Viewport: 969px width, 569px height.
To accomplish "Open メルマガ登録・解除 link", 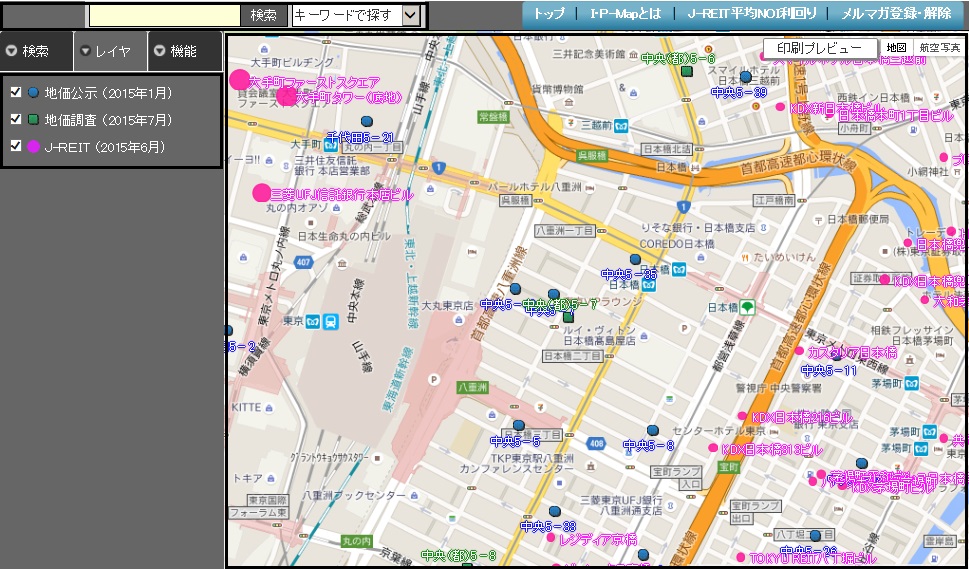I will click(896, 14).
